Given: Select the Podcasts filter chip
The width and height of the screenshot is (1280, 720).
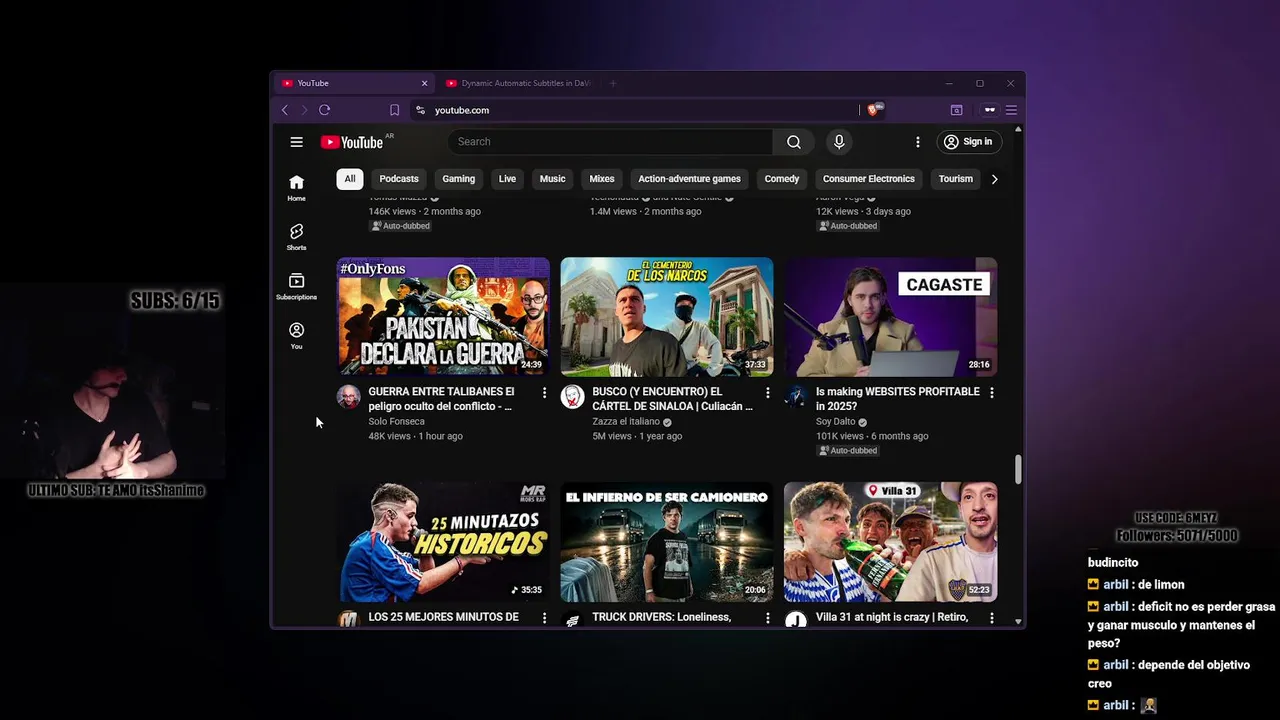Looking at the screenshot, I should (399, 179).
